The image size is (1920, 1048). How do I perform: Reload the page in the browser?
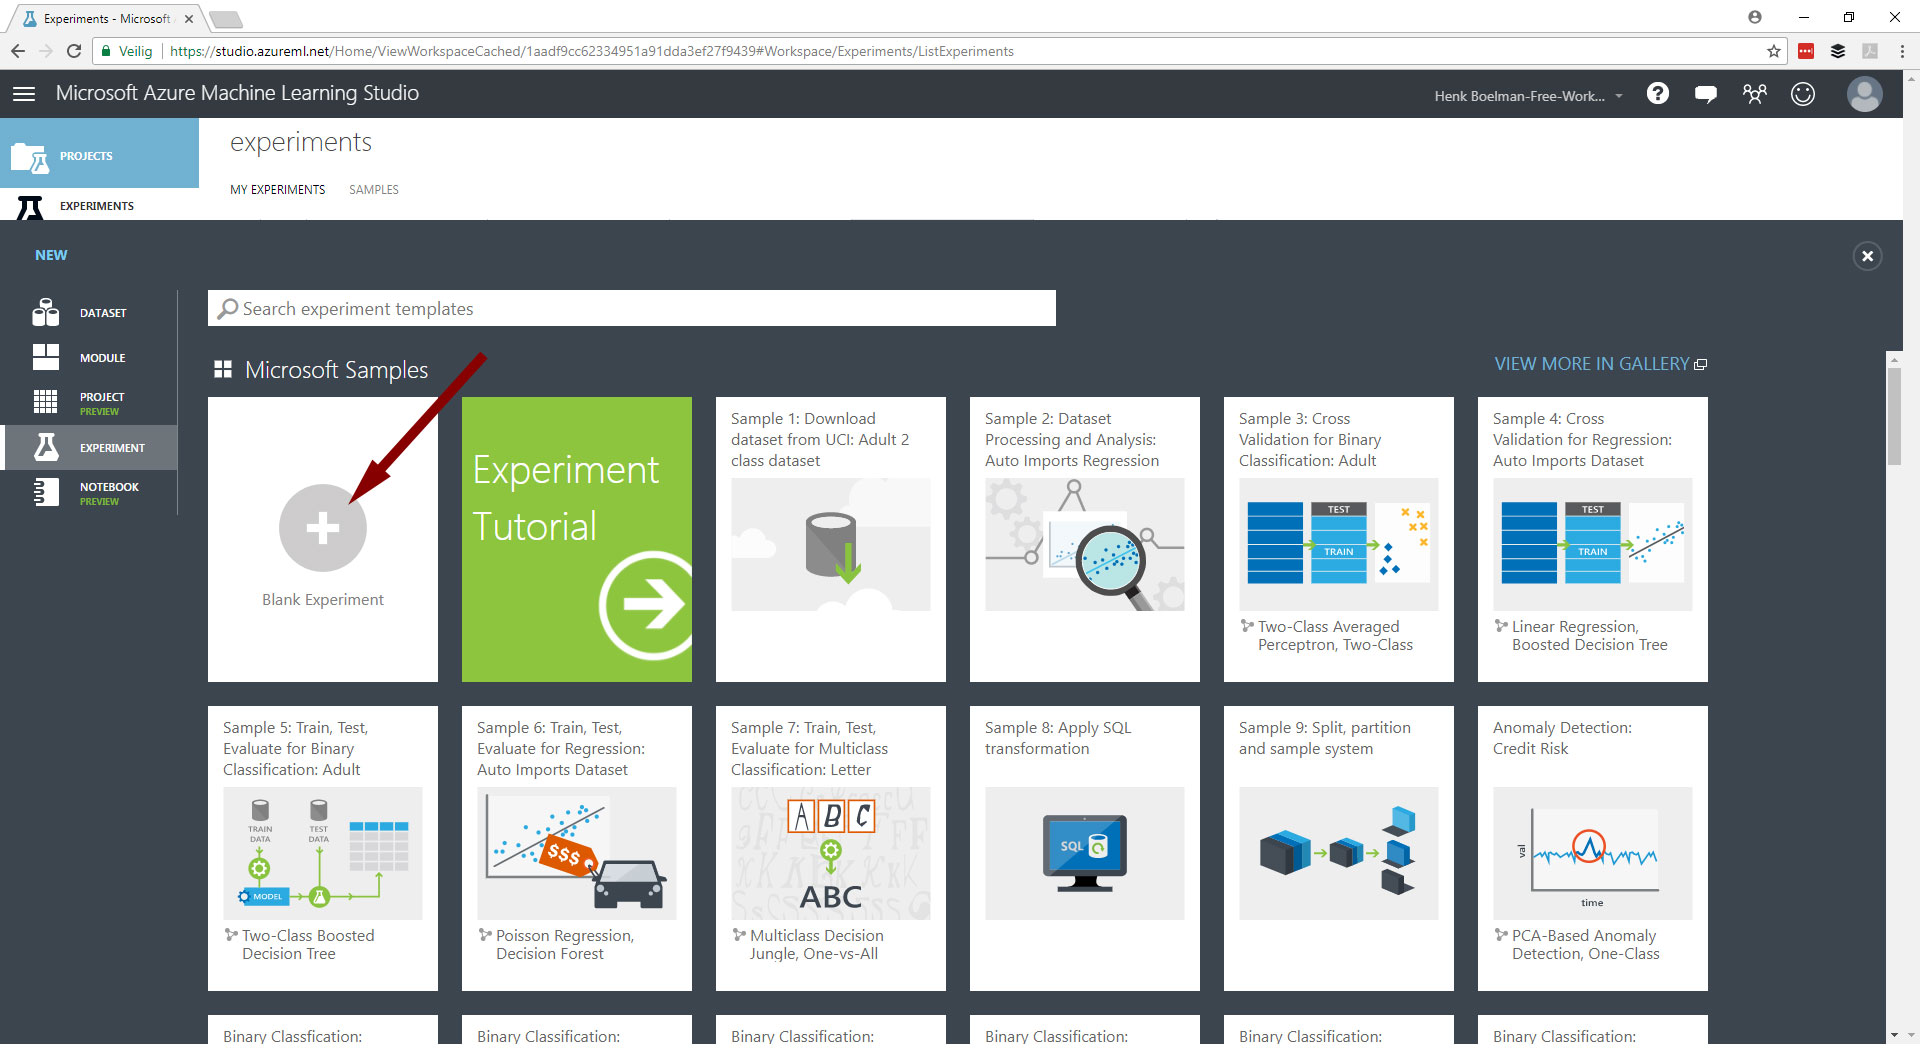(x=74, y=51)
